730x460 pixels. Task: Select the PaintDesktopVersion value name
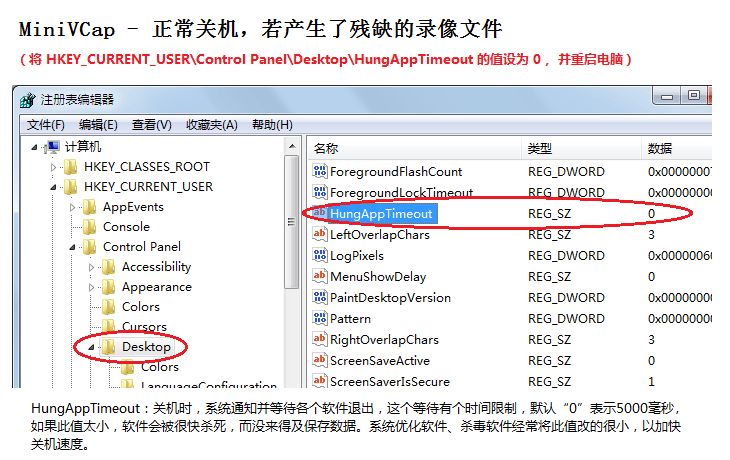point(390,298)
